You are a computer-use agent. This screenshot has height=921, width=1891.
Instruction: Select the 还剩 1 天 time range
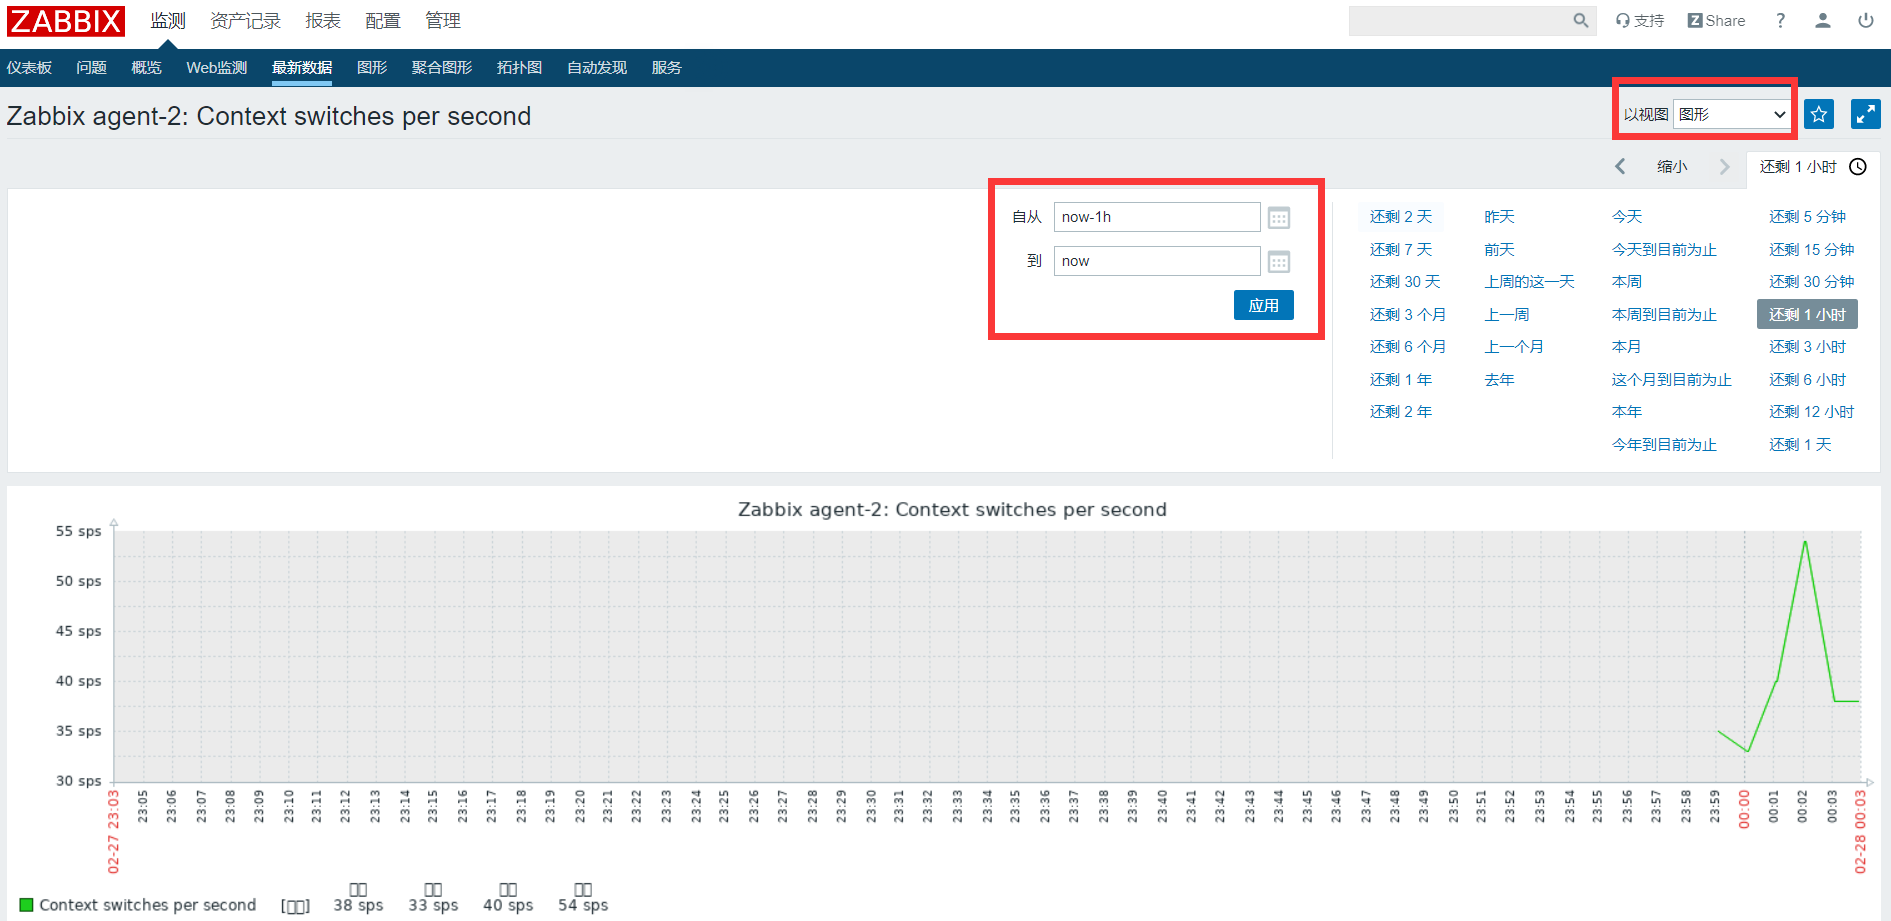tap(1800, 445)
